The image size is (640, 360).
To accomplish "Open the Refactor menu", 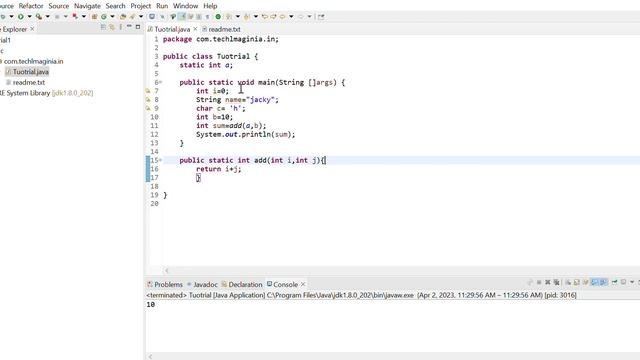I will click(x=31, y=6).
